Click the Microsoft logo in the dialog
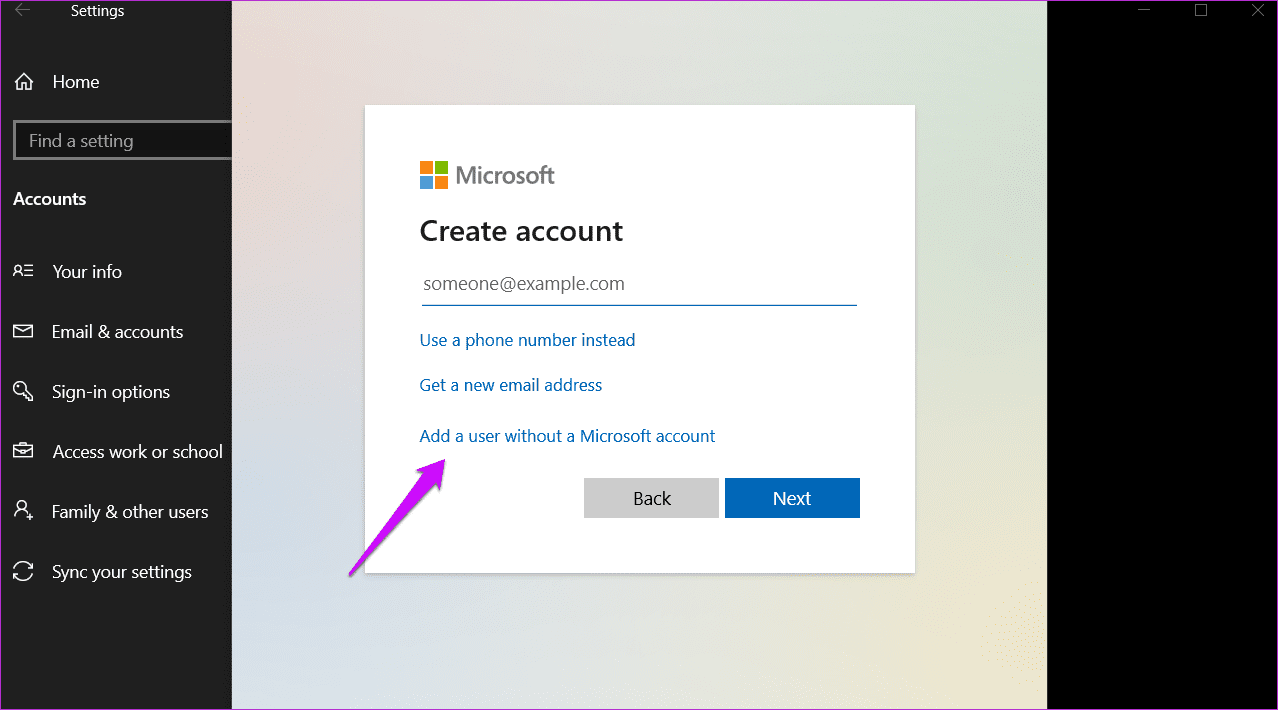This screenshot has width=1278, height=710. coord(487,175)
